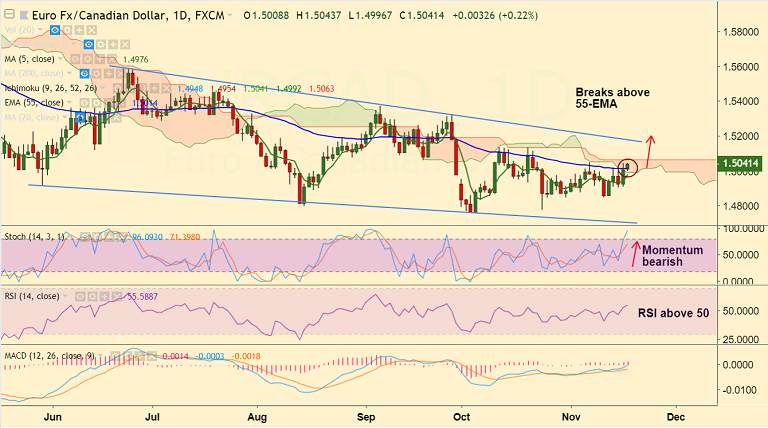Click the flag icon beside Euro Fx title
Viewport: 768px width, 428px height.
(x=24, y=15)
